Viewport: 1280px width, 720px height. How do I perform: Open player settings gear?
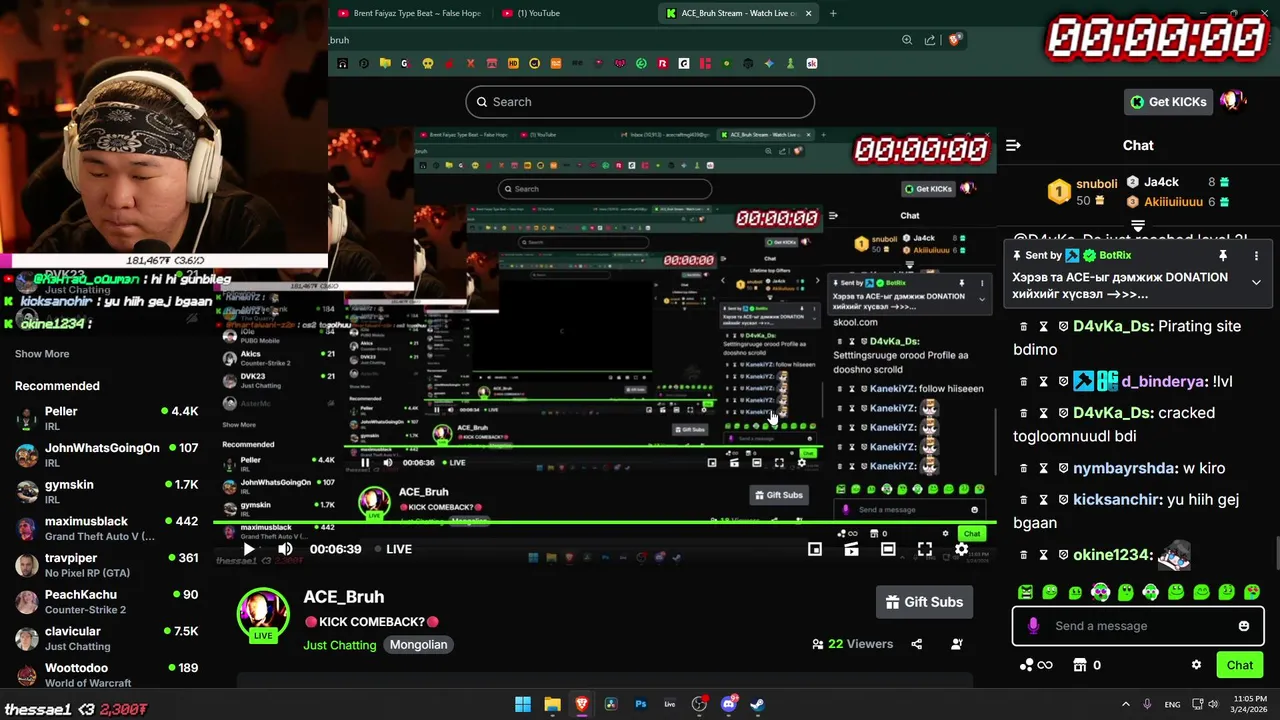pyautogui.click(x=961, y=549)
